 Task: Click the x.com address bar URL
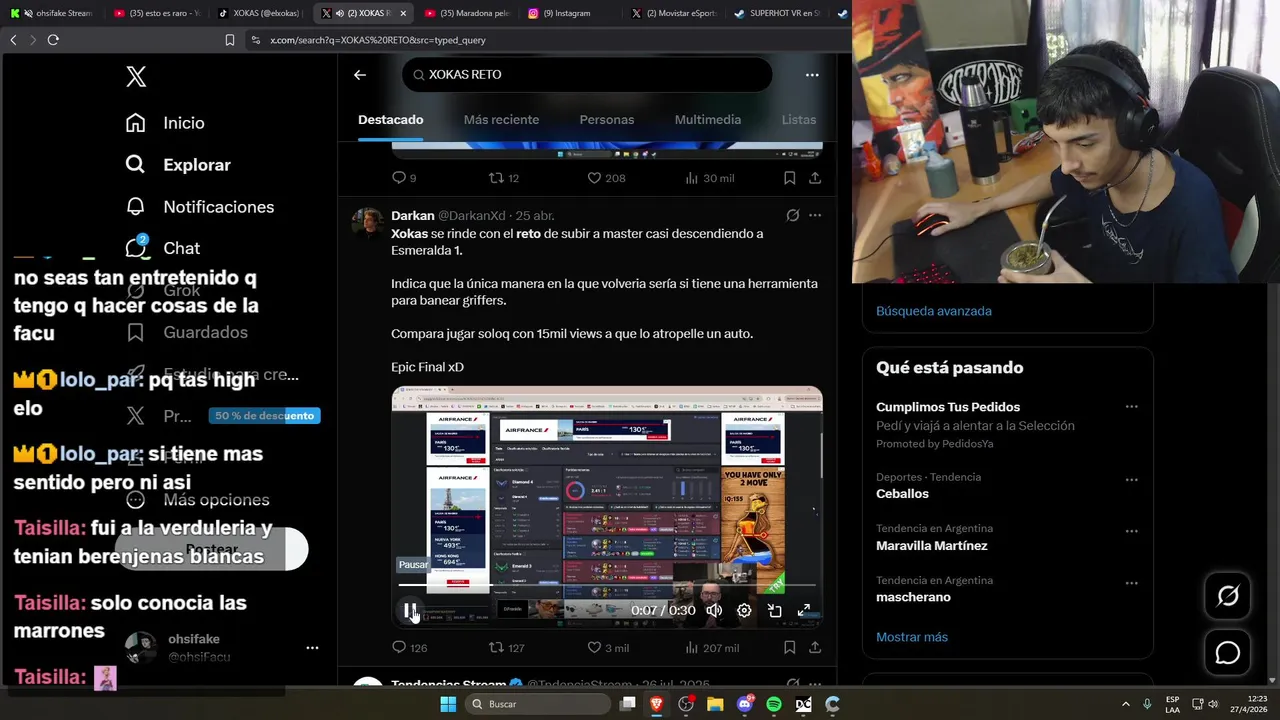pyautogui.click(x=378, y=40)
